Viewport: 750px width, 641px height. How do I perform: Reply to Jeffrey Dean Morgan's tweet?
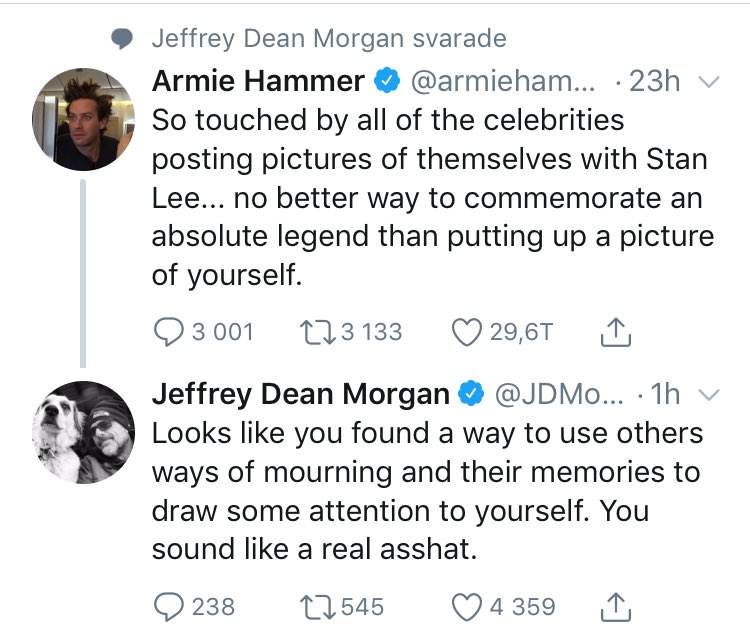pyautogui.click(x=171, y=606)
